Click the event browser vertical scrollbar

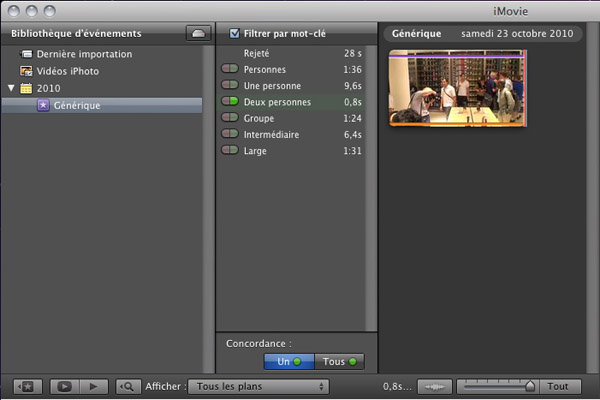pyautogui.click(x=593, y=198)
